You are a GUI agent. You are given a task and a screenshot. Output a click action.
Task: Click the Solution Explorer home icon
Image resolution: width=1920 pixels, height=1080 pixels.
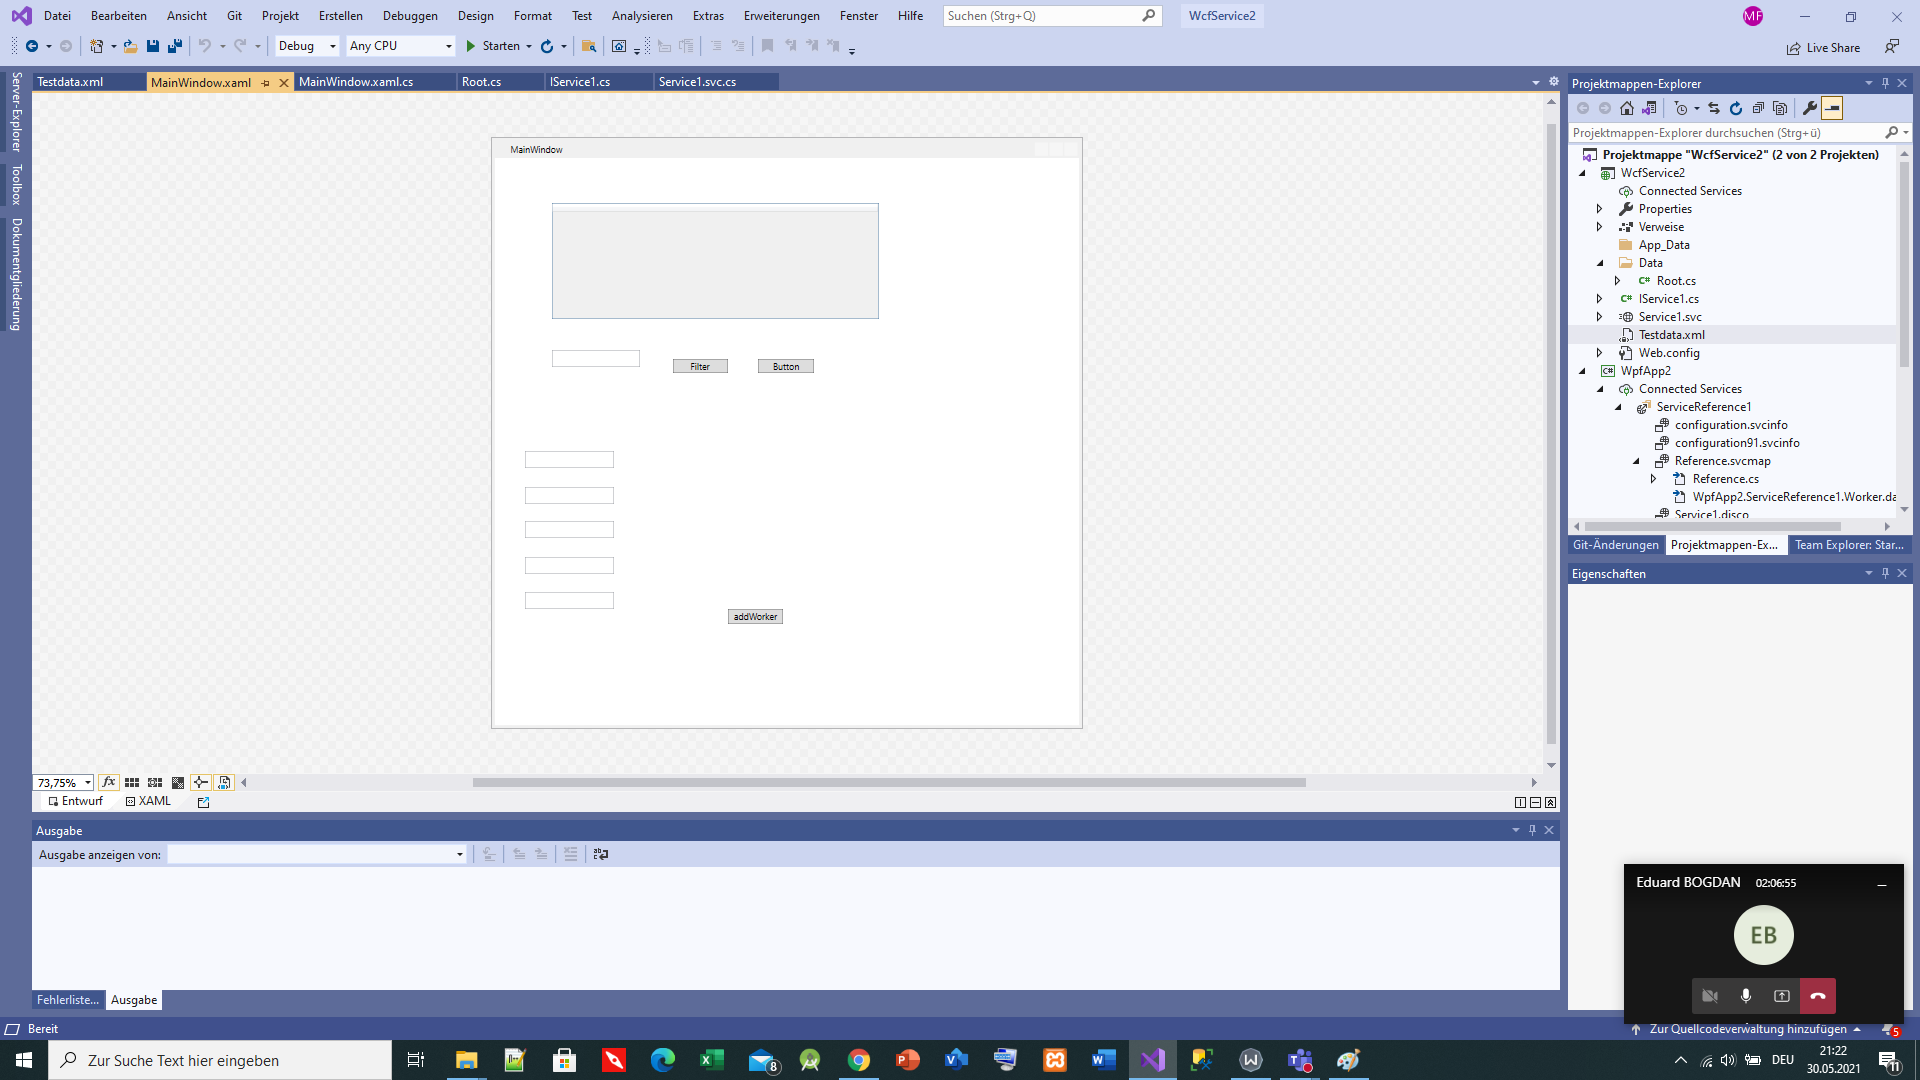(1627, 108)
